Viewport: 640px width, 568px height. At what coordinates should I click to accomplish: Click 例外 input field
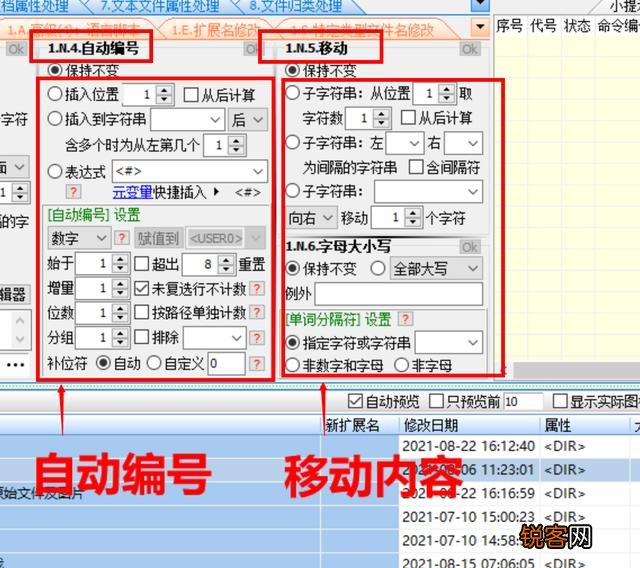click(x=398, y=294)
